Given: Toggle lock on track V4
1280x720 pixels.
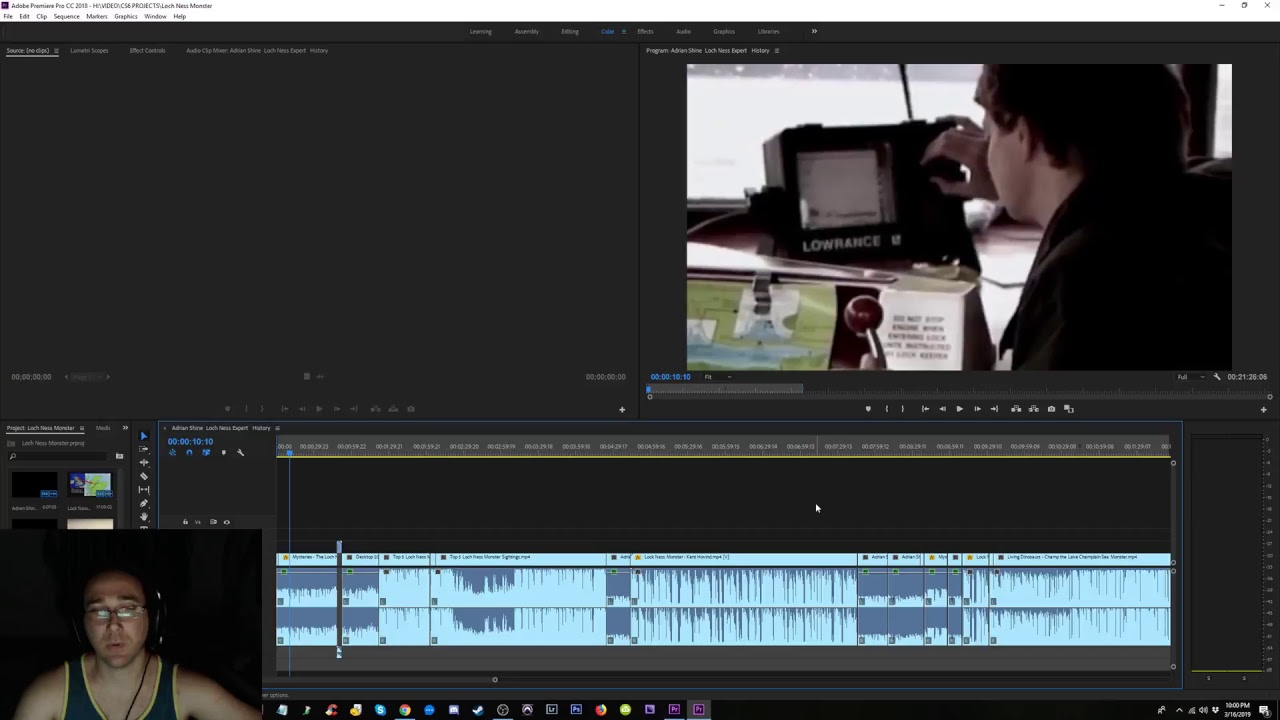Looking at the screenshot, I should (185, 522).
